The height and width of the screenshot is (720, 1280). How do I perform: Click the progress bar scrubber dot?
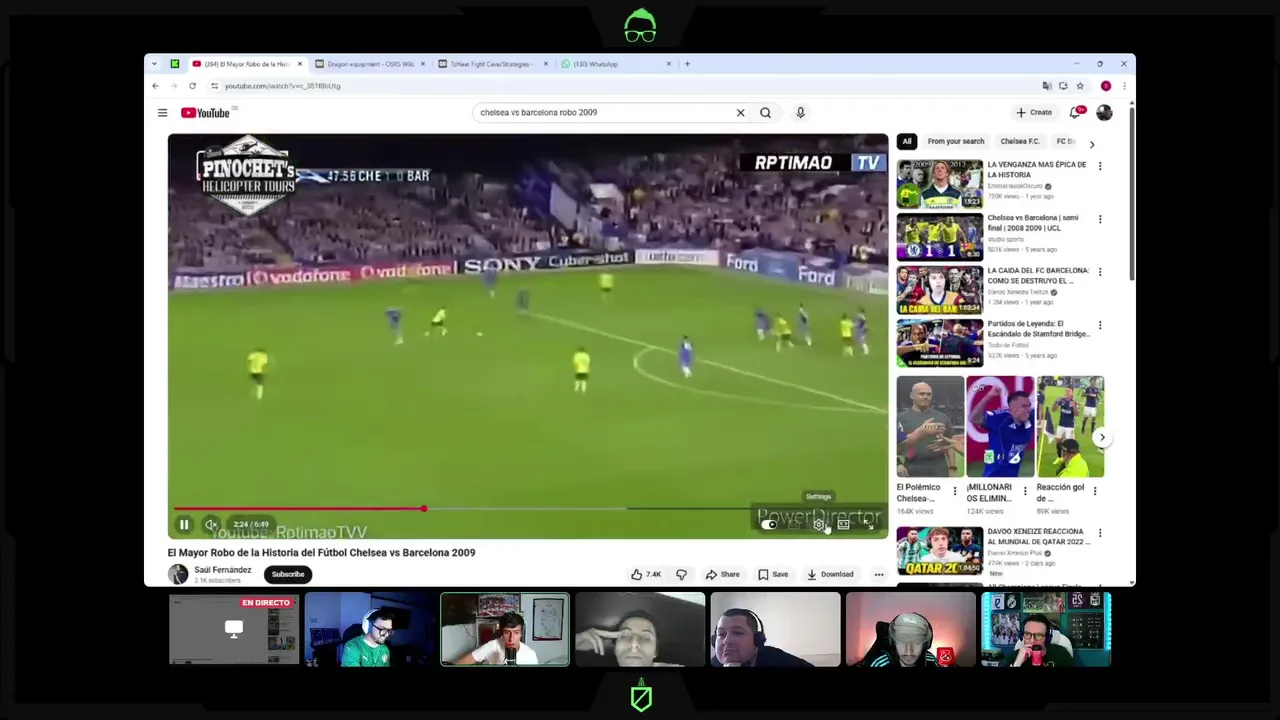click(x=423, y=509)
